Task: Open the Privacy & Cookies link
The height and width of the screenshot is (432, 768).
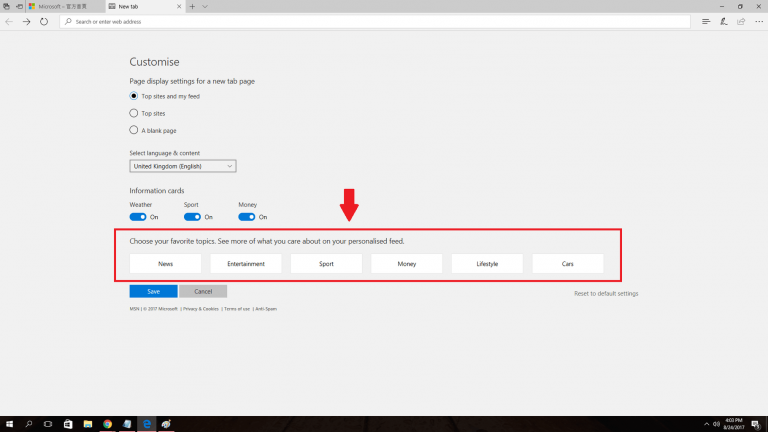Action: (201, 309)
